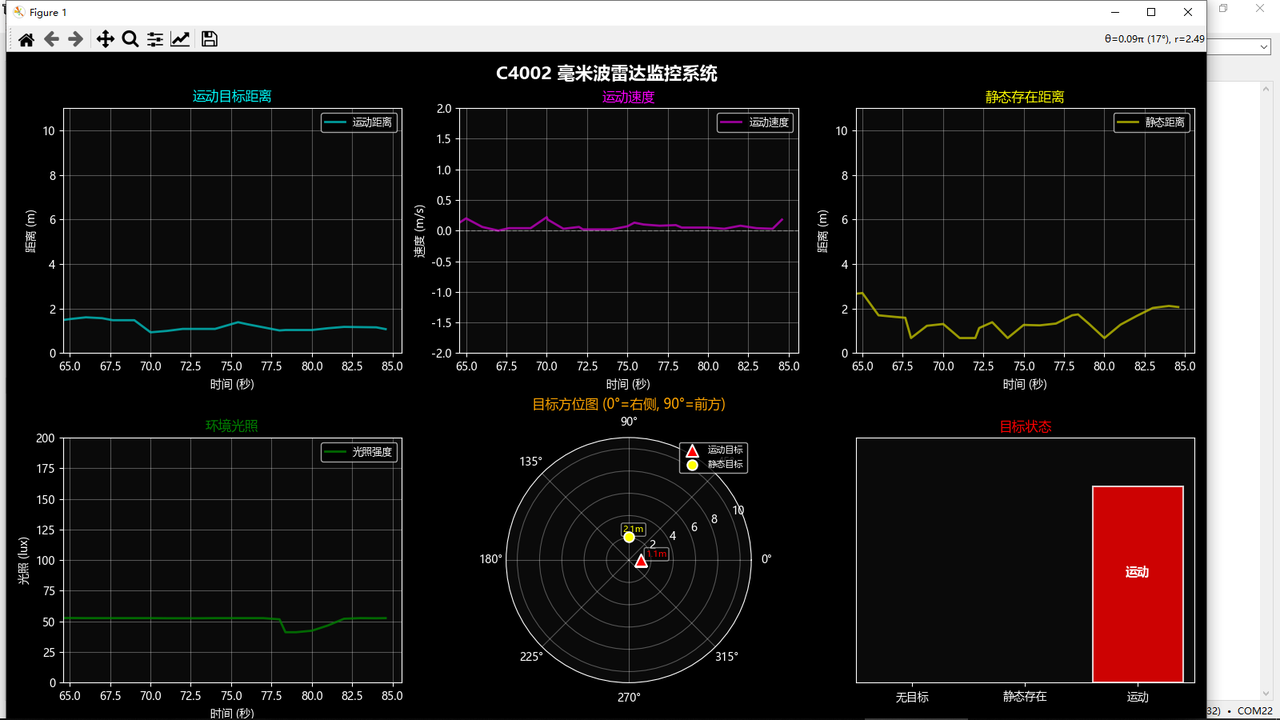Click the Figure 1 title bar text
This screenshot has height=720, width=1280.
[x=48, y=12]
